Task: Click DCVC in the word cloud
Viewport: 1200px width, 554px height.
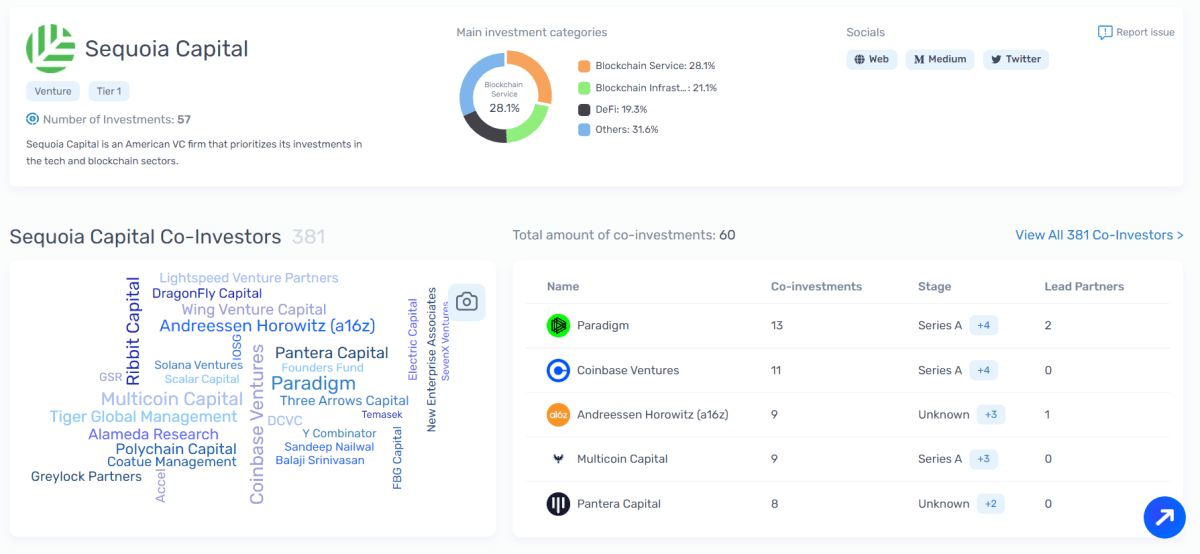Action: point(285,421)
